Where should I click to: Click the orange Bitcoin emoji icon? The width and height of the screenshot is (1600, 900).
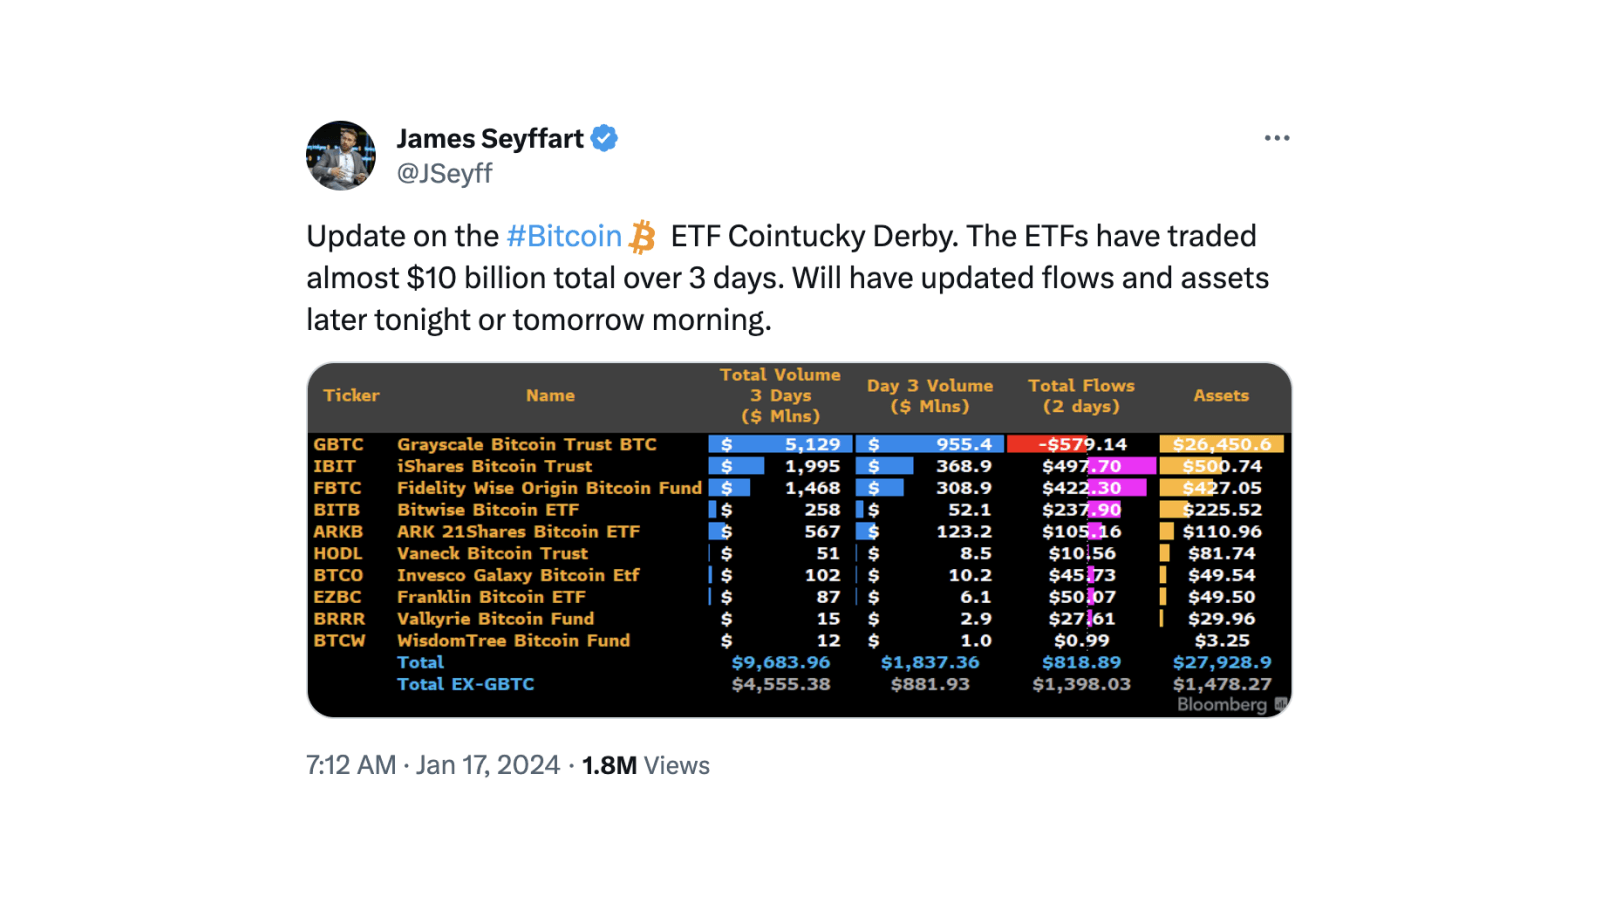[x=643, y=237]
